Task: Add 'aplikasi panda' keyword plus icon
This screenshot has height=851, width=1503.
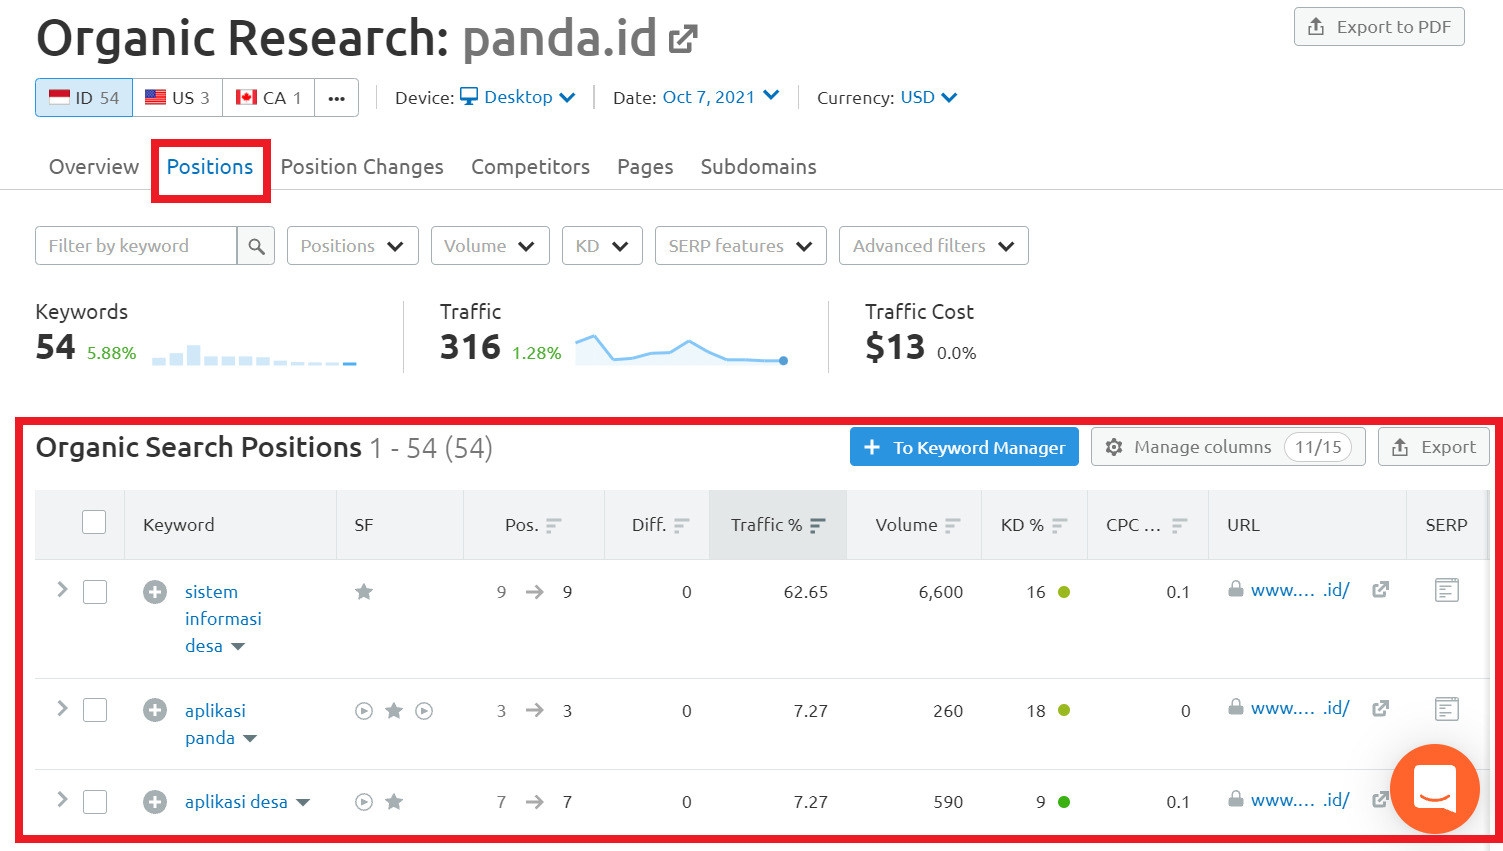Action: [155, 710]
